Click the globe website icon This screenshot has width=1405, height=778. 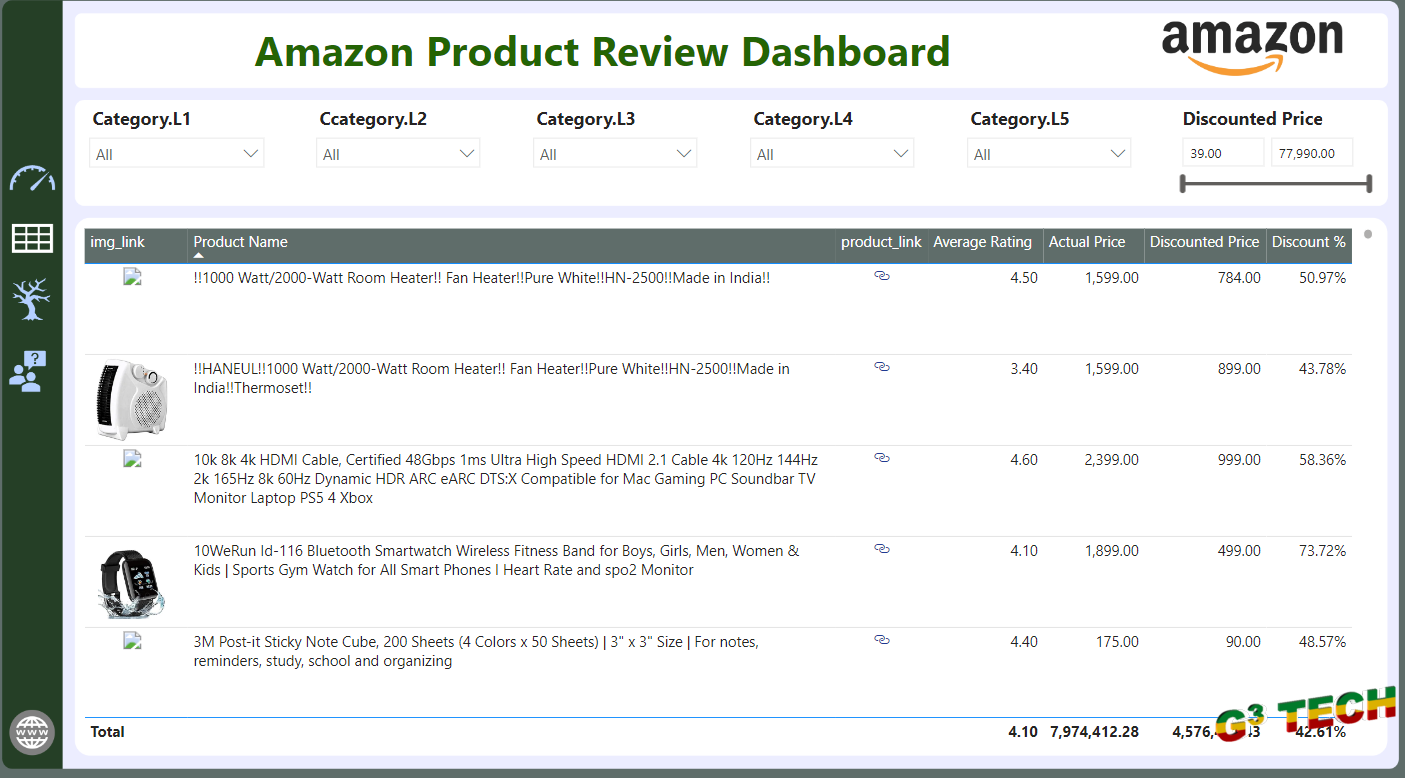tap(32, 732)
